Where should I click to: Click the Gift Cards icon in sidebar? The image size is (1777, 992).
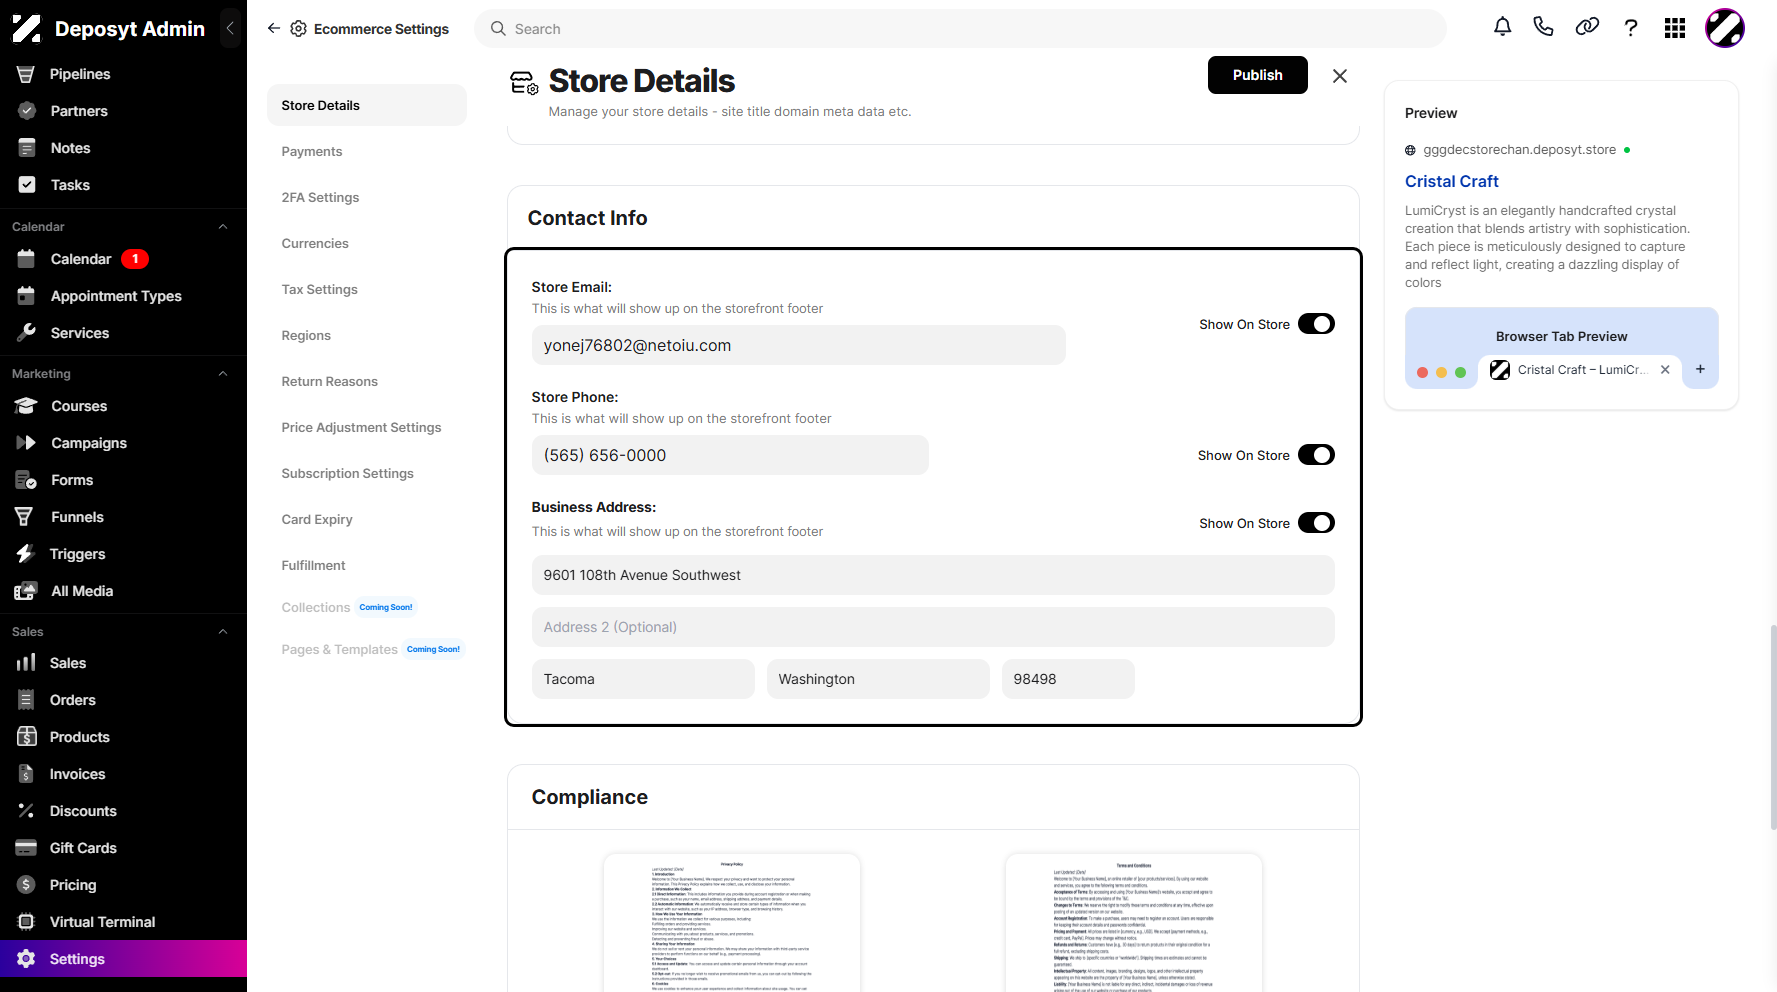(x=26, y=848)
